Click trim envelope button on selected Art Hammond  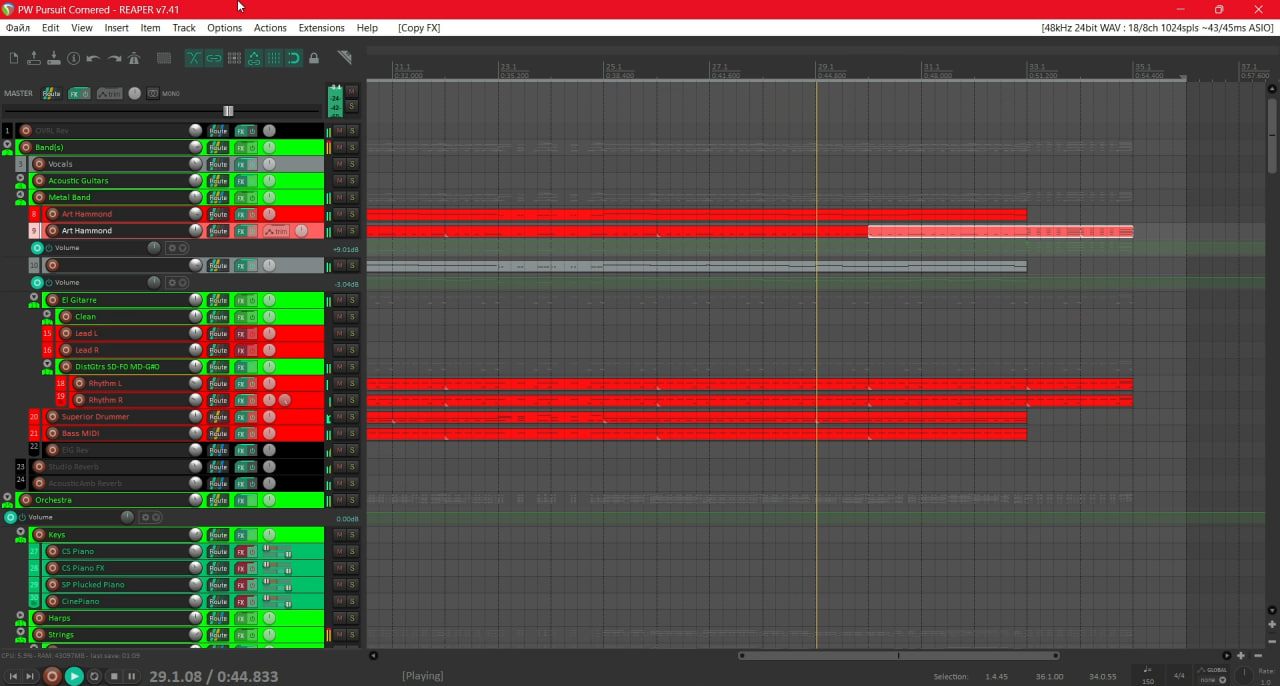point(276,231)
